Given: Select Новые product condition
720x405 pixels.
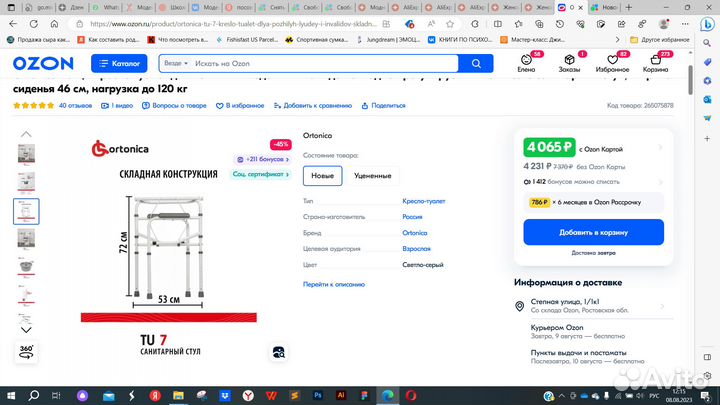Looking at the screenshot, I should (322, 176).
